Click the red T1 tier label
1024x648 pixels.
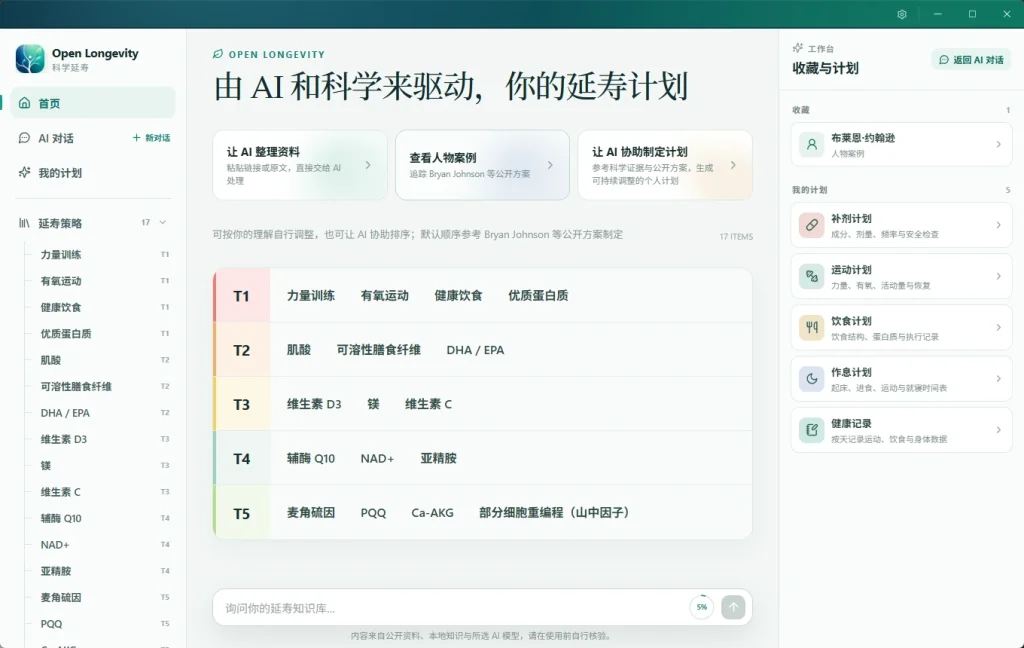click(242, 296)
